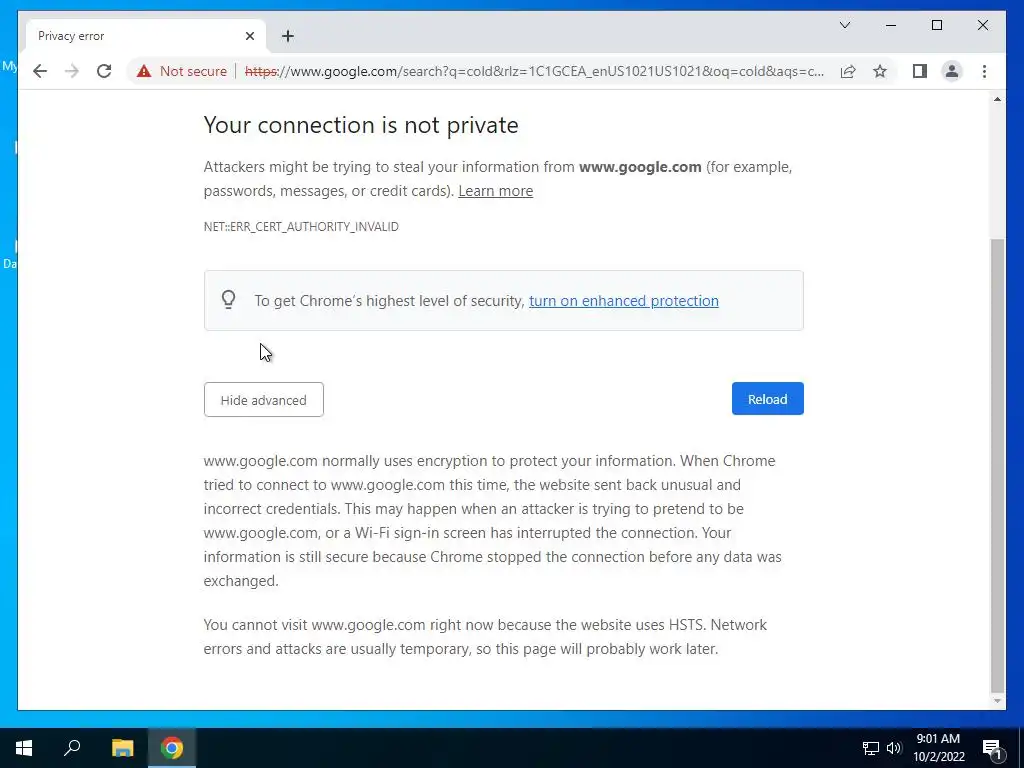Close the Privacy error tab

[250, 36]
